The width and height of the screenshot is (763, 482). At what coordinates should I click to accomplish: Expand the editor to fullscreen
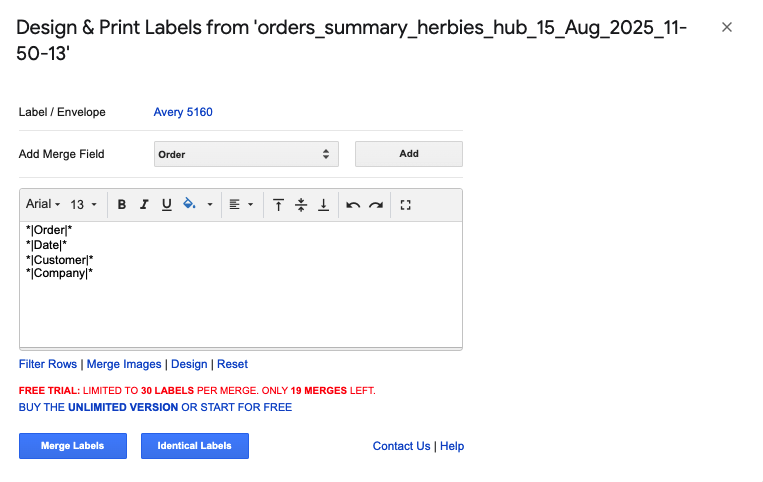point(405,205)
